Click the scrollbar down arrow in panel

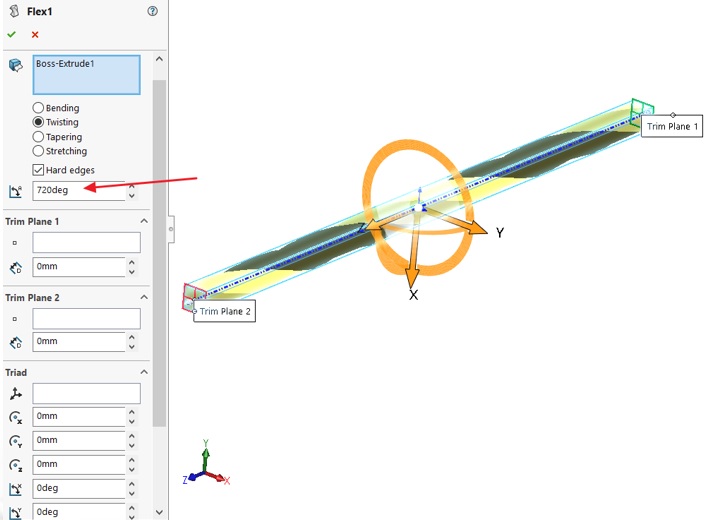click(159, 512)
